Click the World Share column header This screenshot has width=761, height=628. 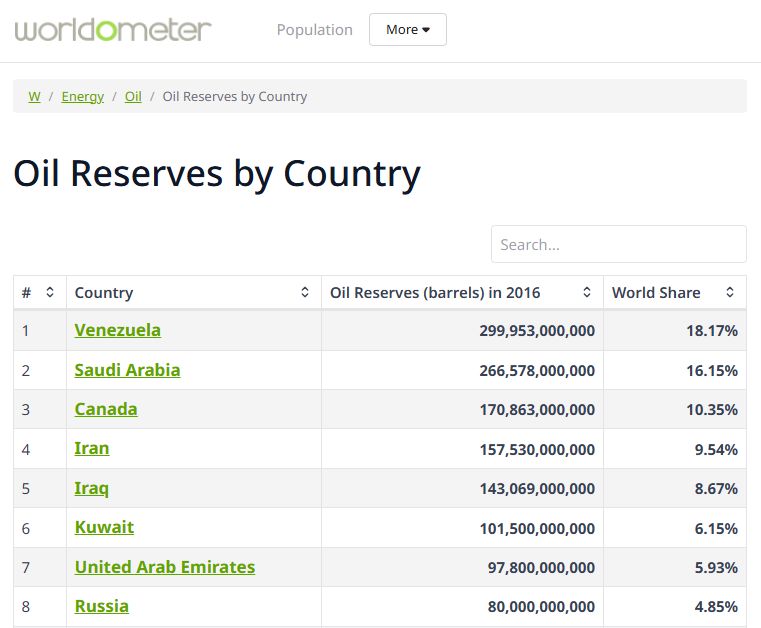click(656, 293)
